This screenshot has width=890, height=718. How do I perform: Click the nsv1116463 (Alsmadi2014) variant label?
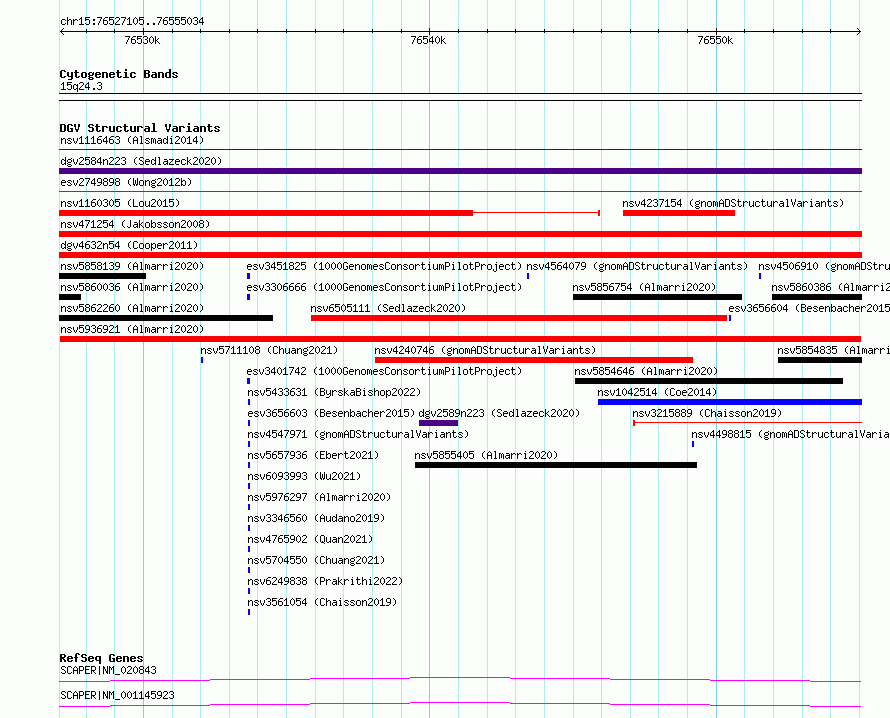(132, 140)
